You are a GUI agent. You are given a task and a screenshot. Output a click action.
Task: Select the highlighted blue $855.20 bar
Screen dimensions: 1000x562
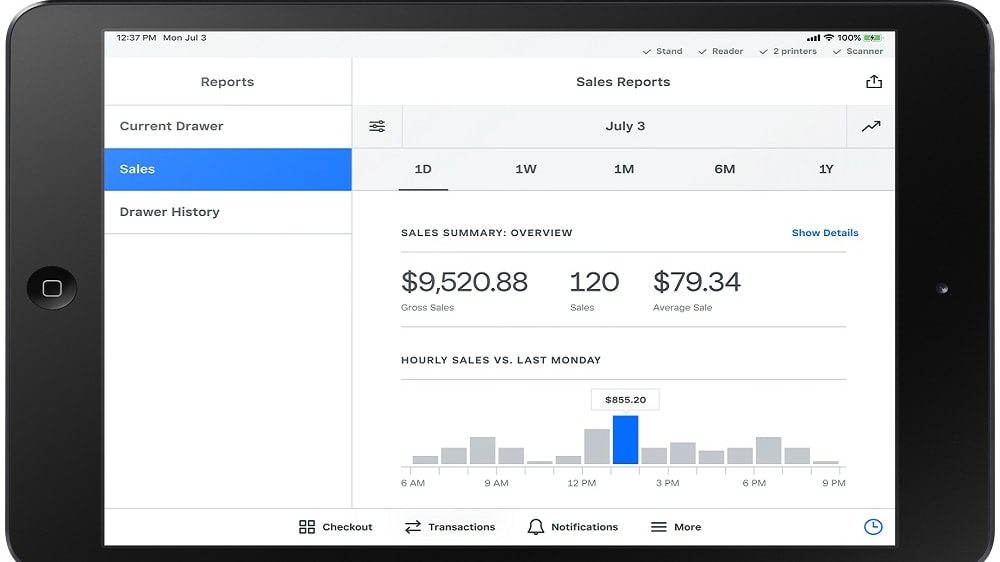pyautogui.click(x=625, y=440)
